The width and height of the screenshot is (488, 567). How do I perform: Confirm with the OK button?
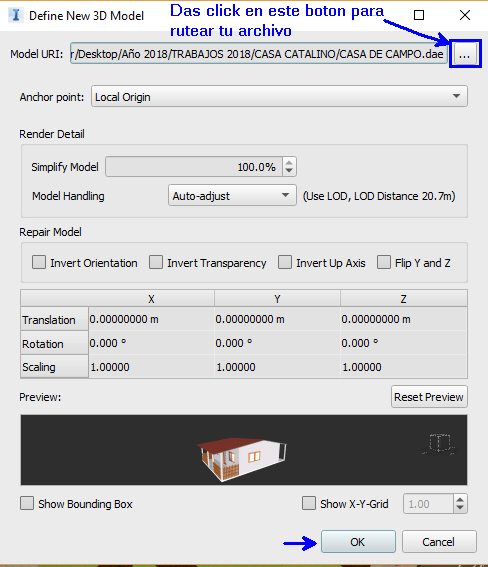point(358,542)
